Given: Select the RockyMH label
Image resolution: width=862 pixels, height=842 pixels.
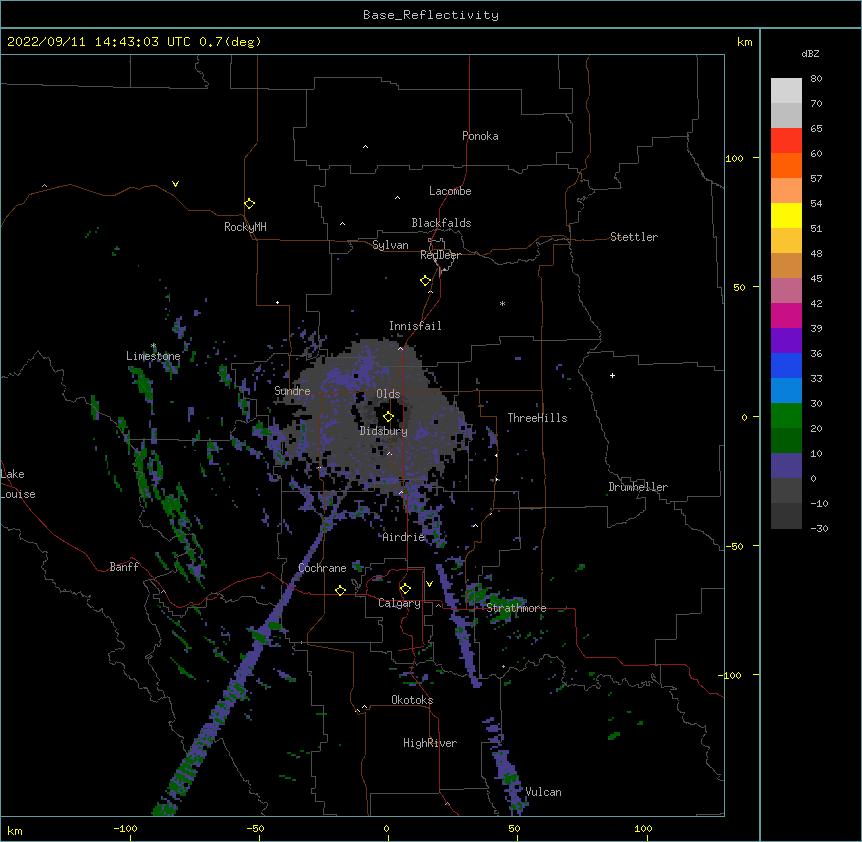Looking at the screenshot, I should [x=245, y=227].
